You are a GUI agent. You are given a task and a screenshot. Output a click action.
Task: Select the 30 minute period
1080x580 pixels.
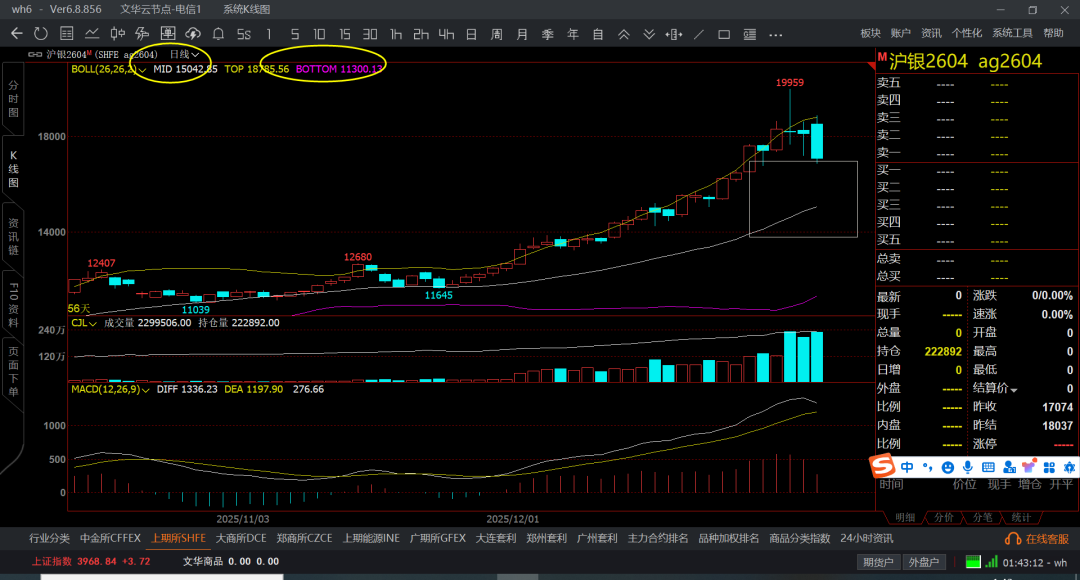point(370,34)
